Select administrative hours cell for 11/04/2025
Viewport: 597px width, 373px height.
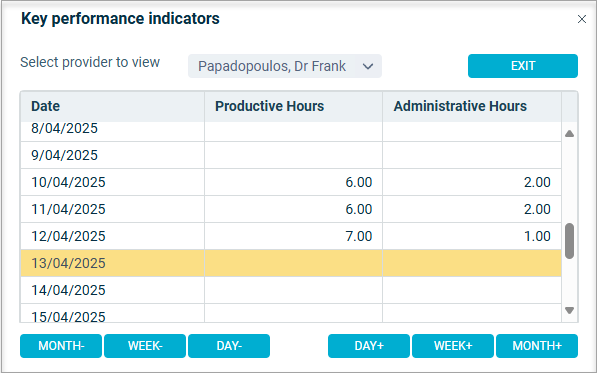472,209
